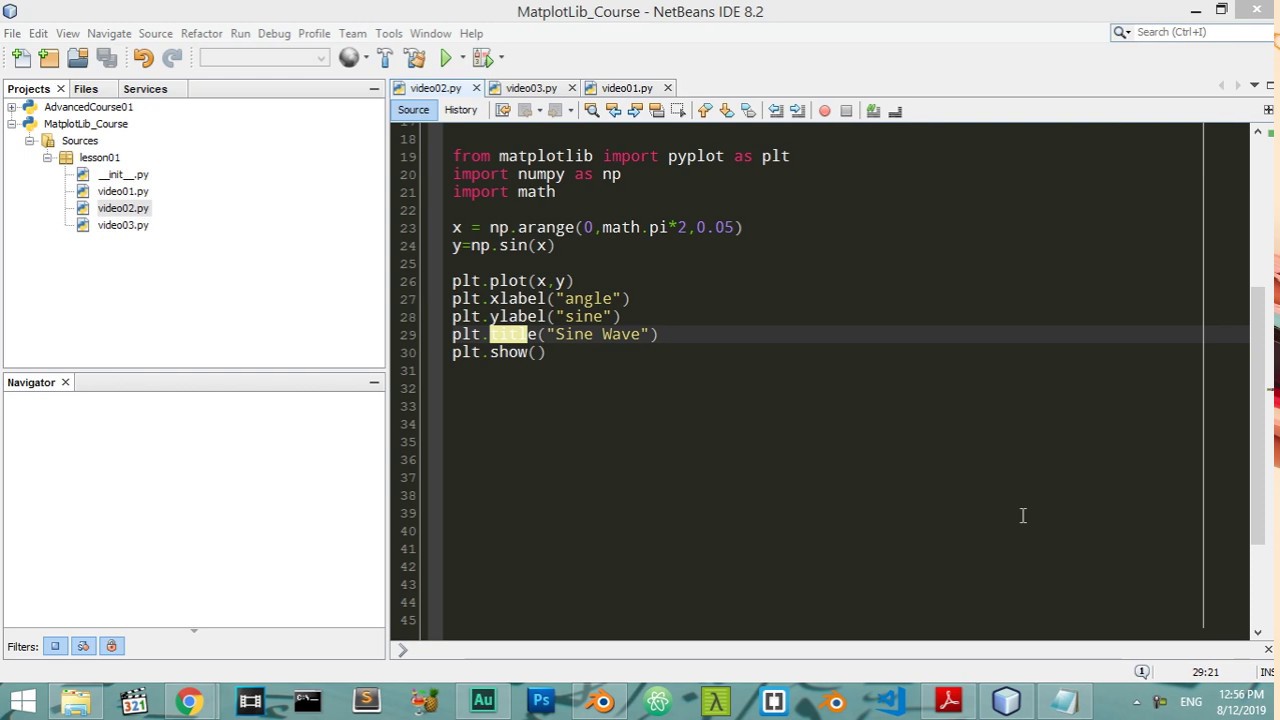Image resolution: width=1280 pixels, height=720 pixels.
Task: Close the Navigator panel
Action: coord(65,382)
